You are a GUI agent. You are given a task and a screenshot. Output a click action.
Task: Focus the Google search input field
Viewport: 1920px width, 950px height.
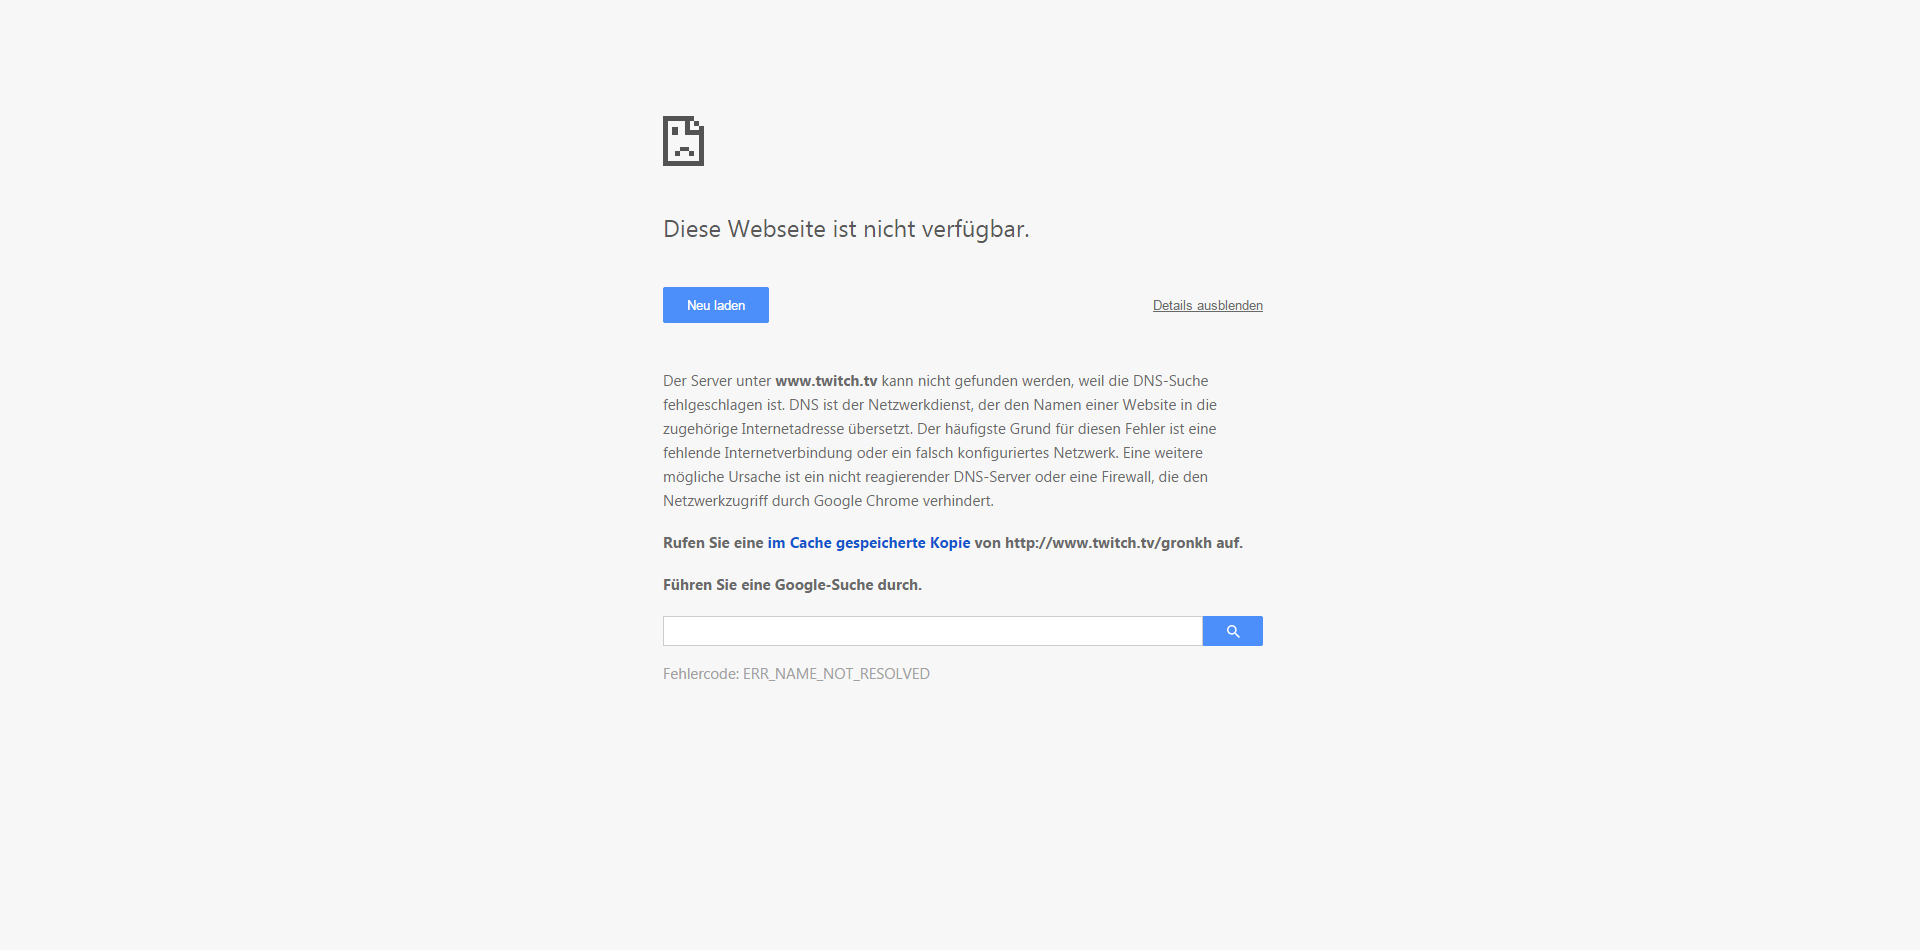(932, 631)
